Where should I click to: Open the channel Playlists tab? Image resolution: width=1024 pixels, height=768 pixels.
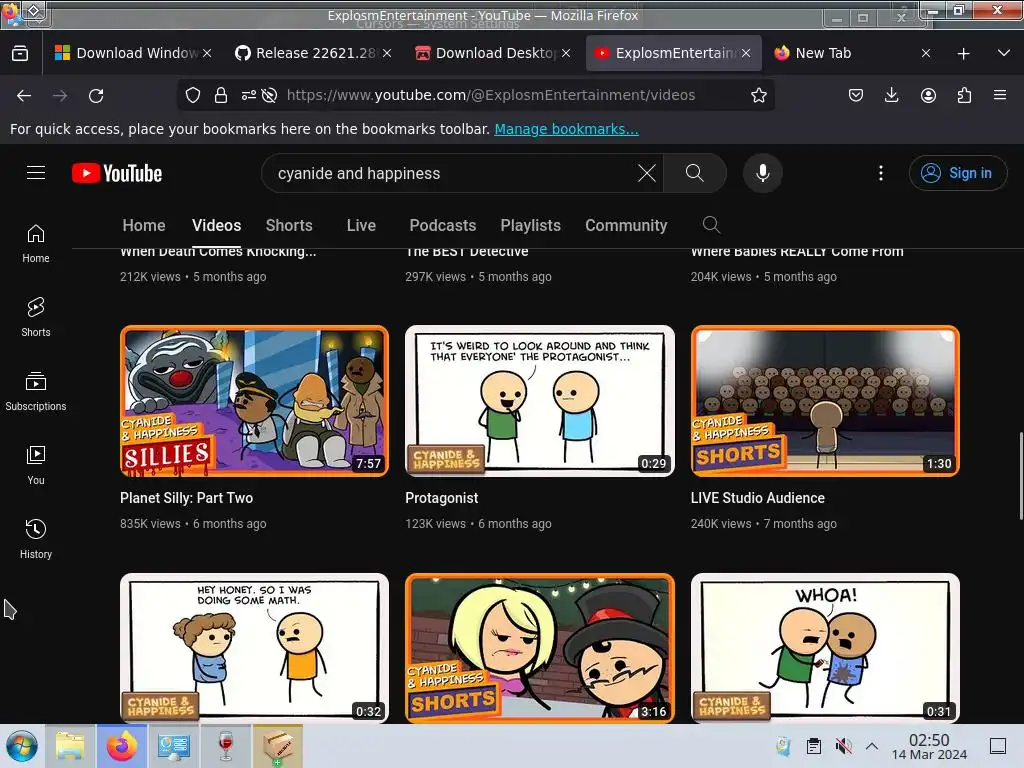(x=530, y=225)
